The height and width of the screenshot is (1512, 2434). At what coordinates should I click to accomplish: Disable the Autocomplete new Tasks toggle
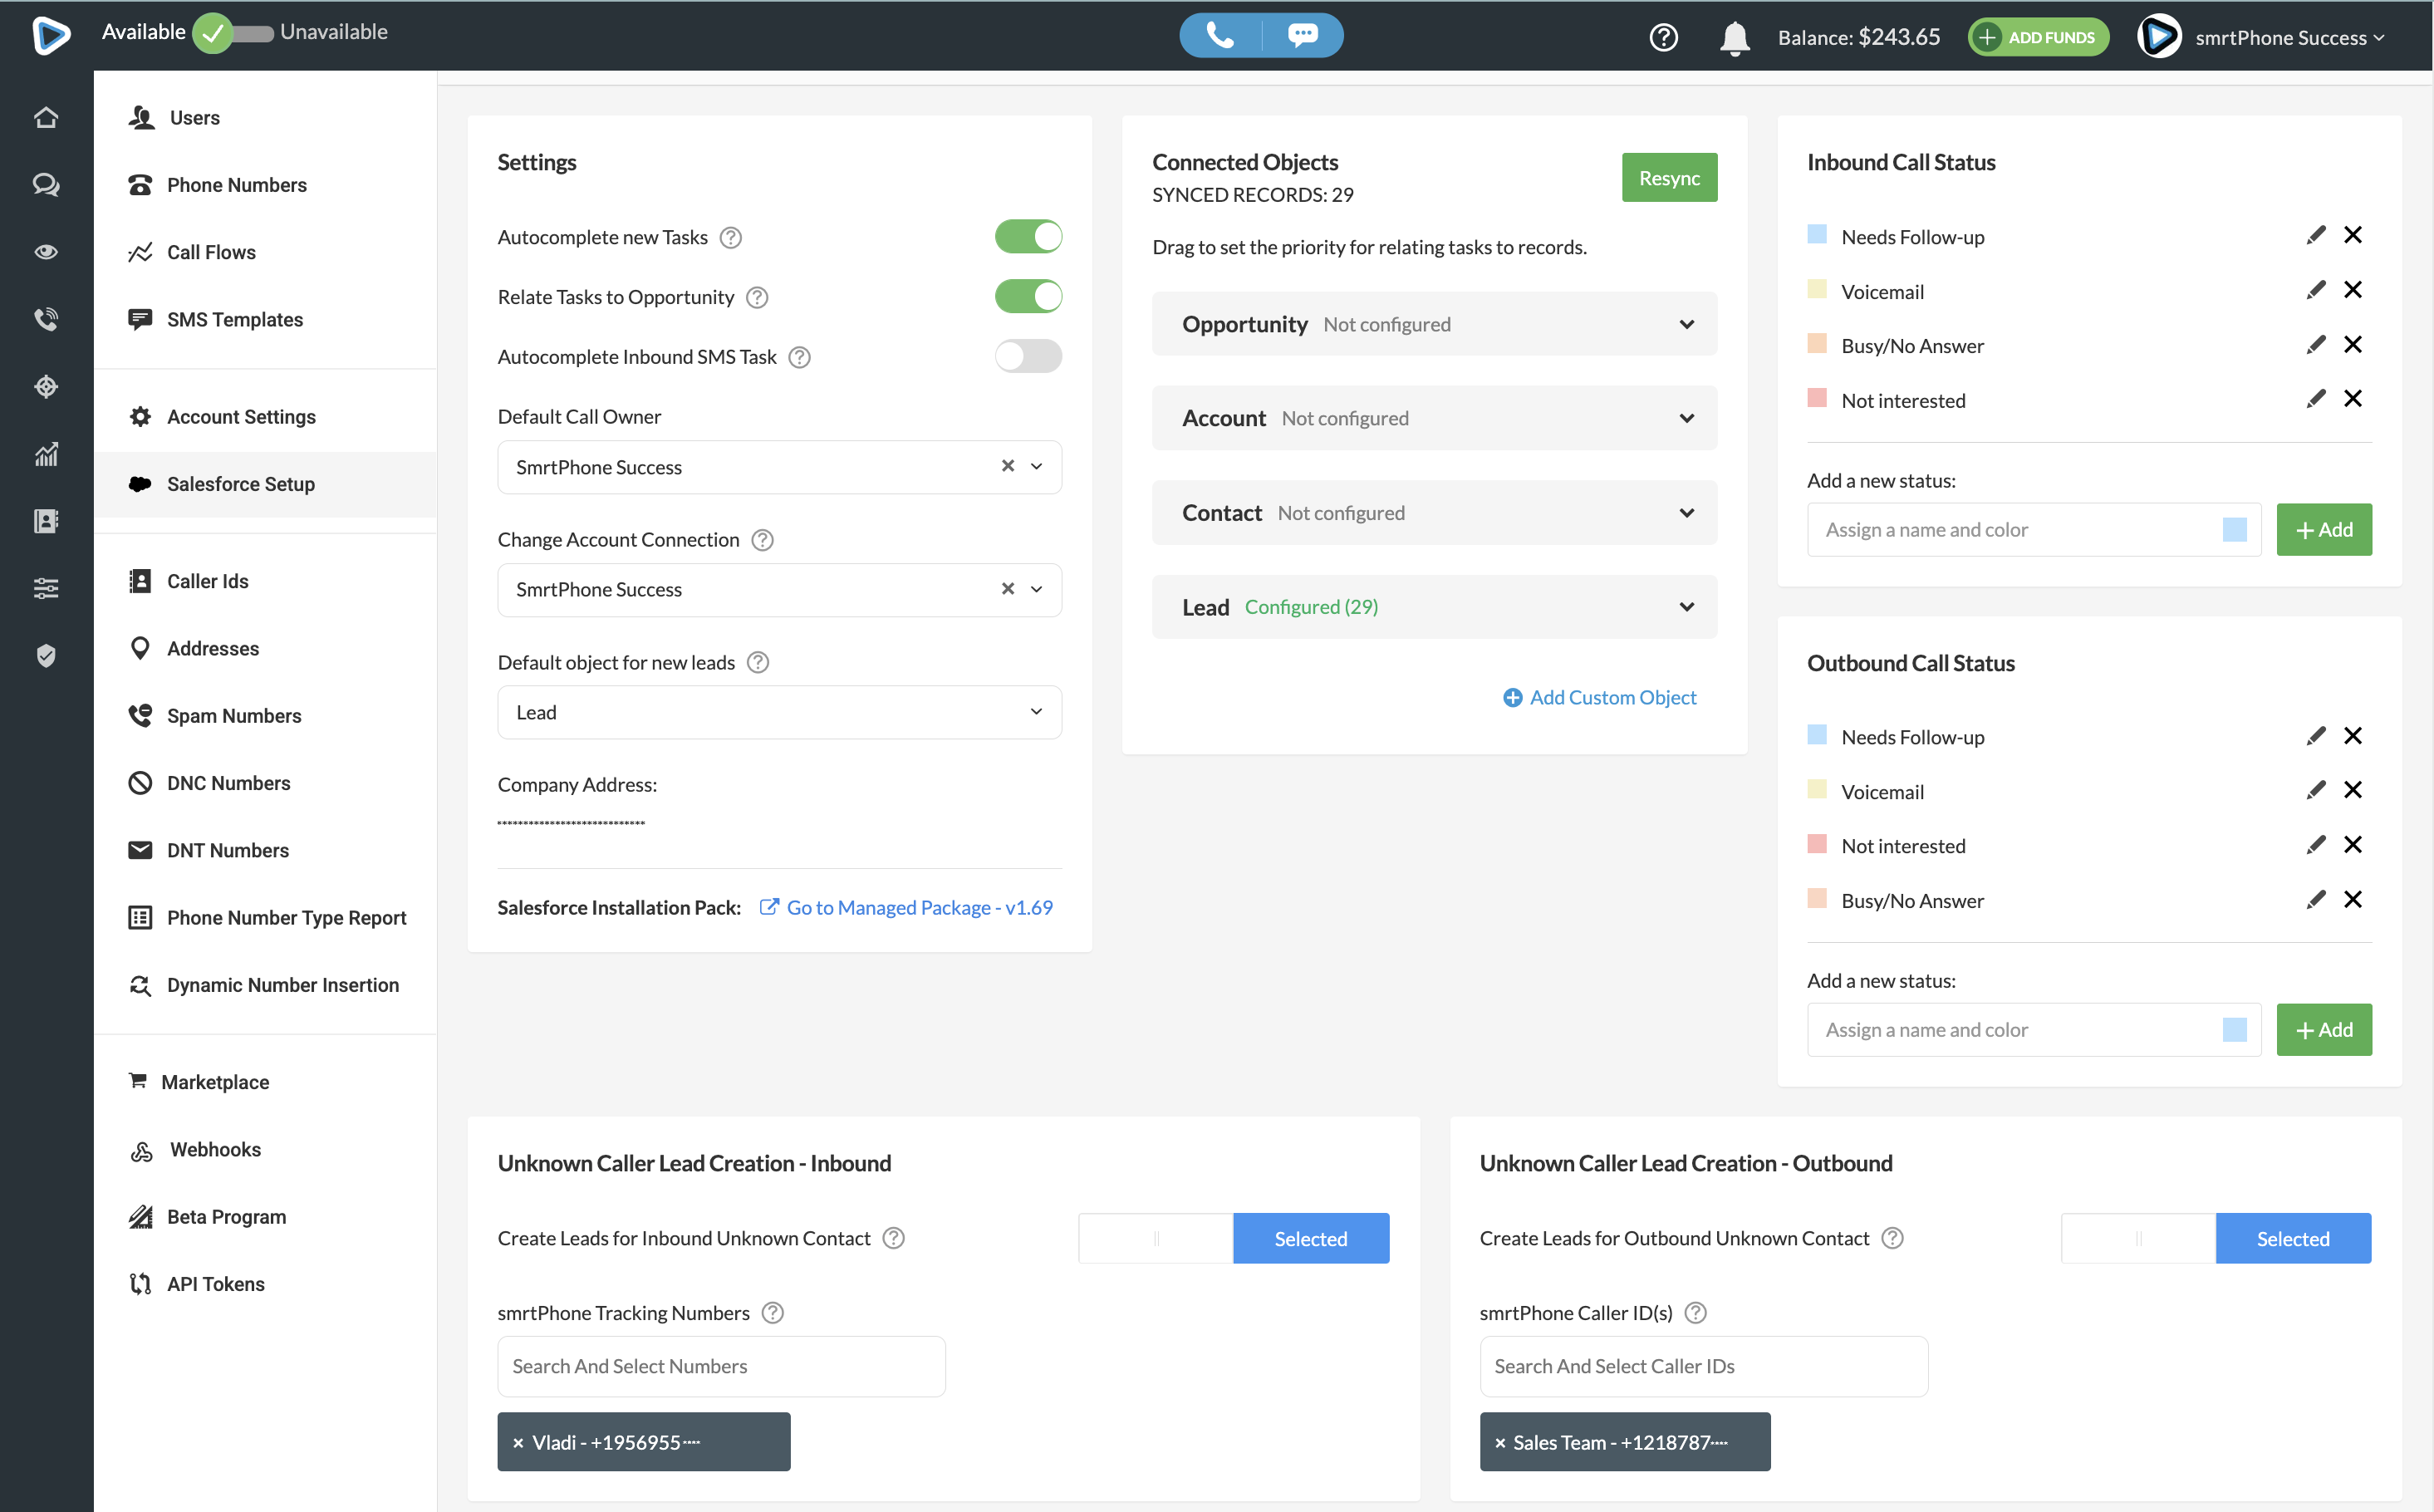click(1028, 237)
